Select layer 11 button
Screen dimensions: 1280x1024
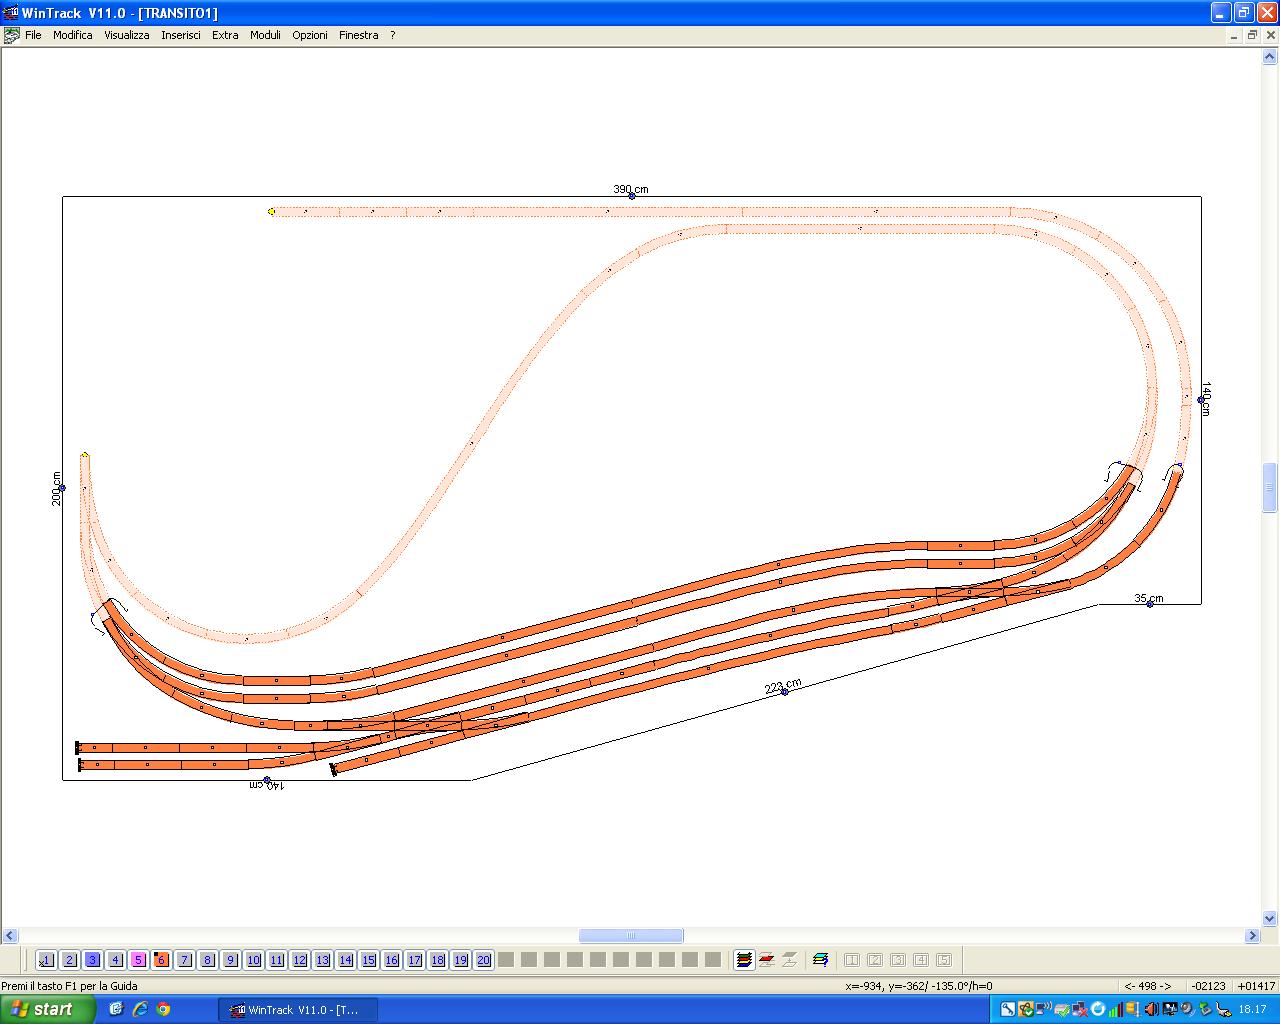click(x=276, y=960)
